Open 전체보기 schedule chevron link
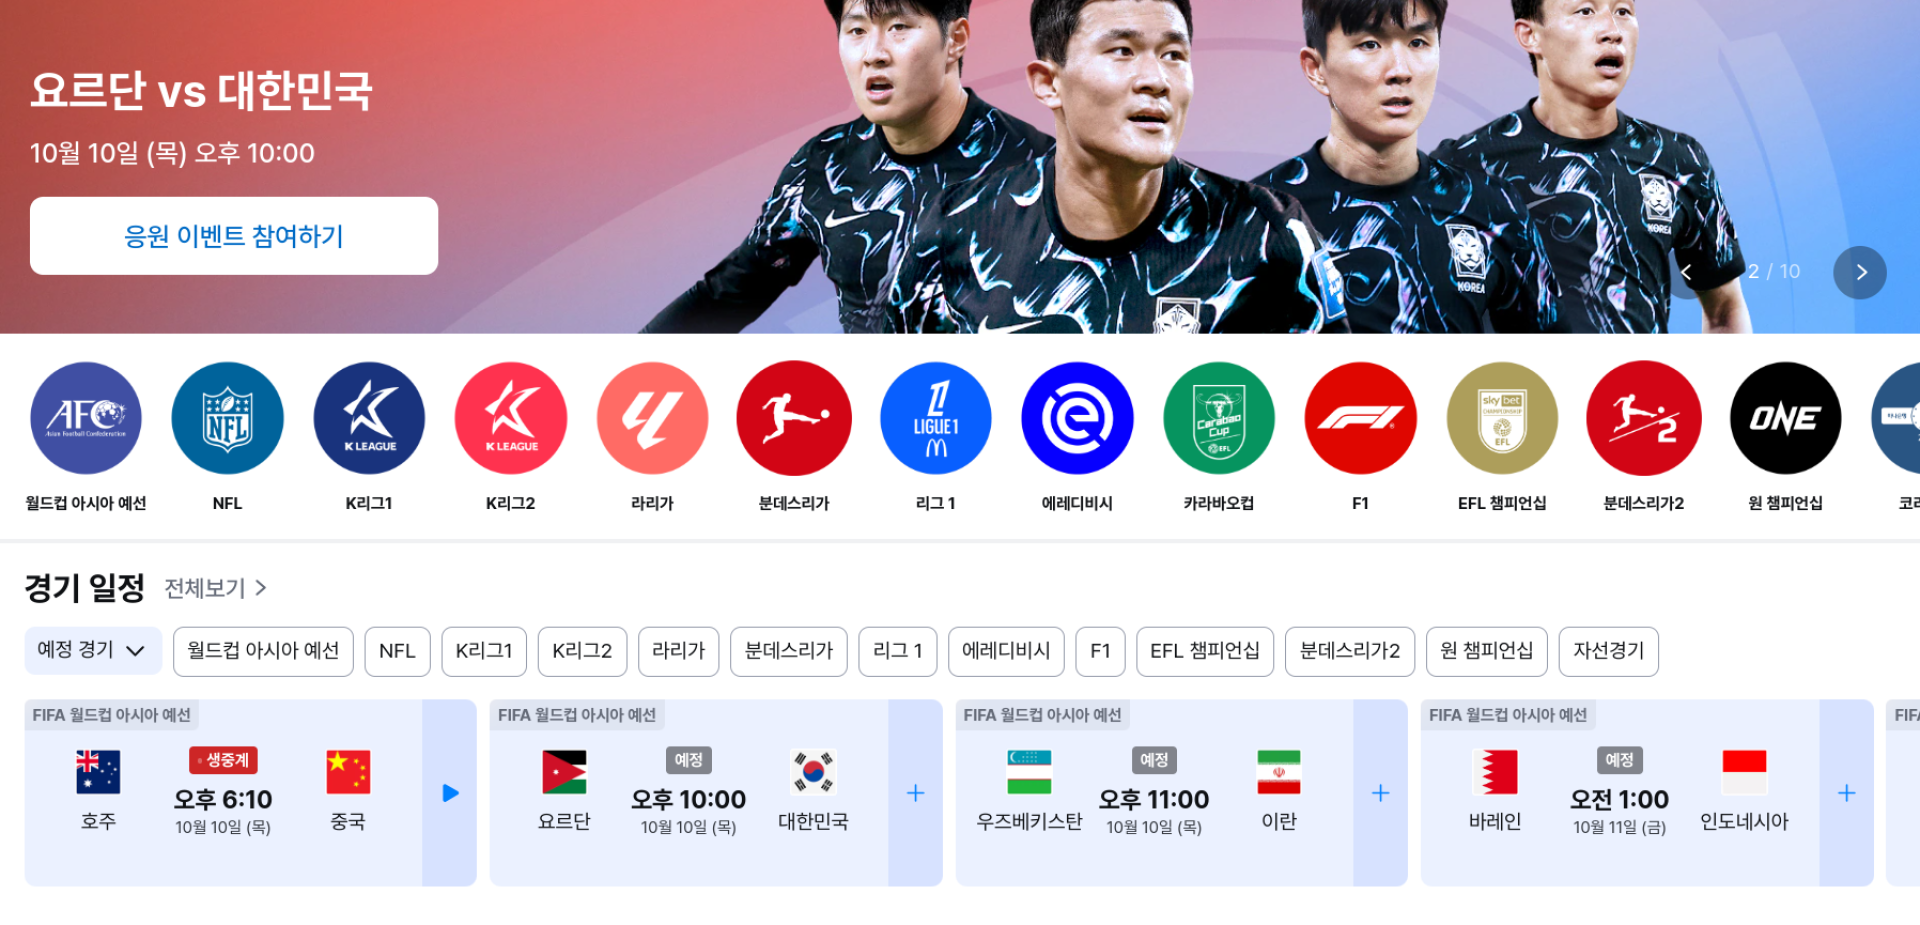This screenshot has height=925, width=1920. pos(215,588)
